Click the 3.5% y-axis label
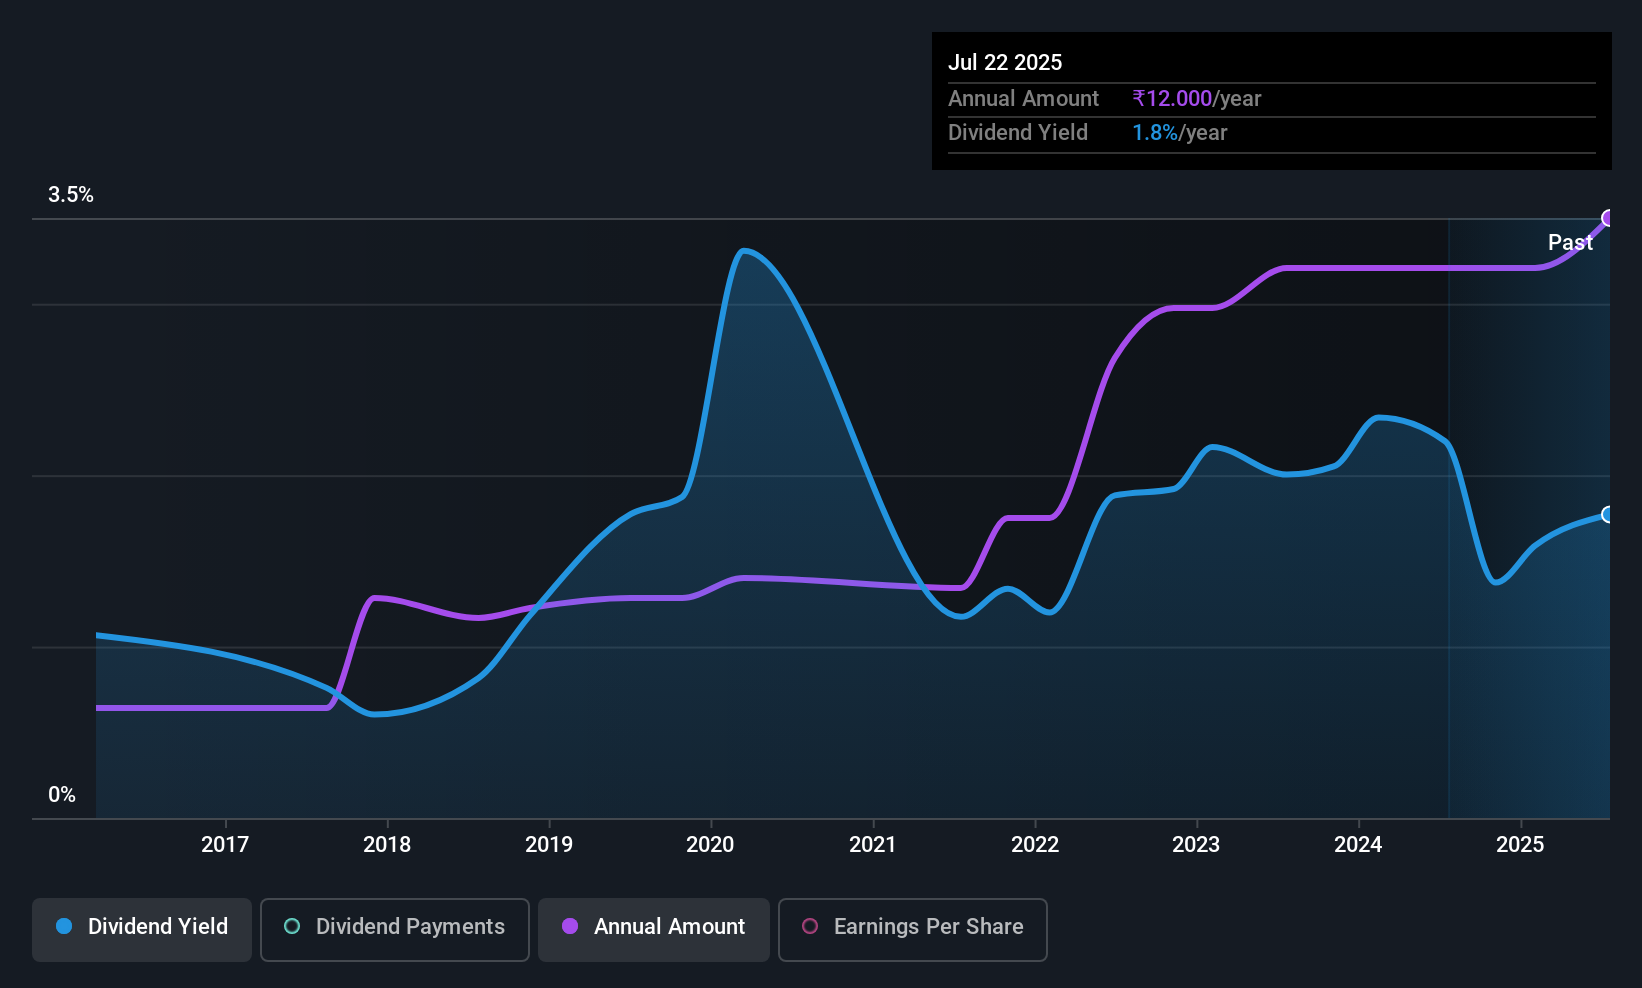 click(x=71, y=195)
